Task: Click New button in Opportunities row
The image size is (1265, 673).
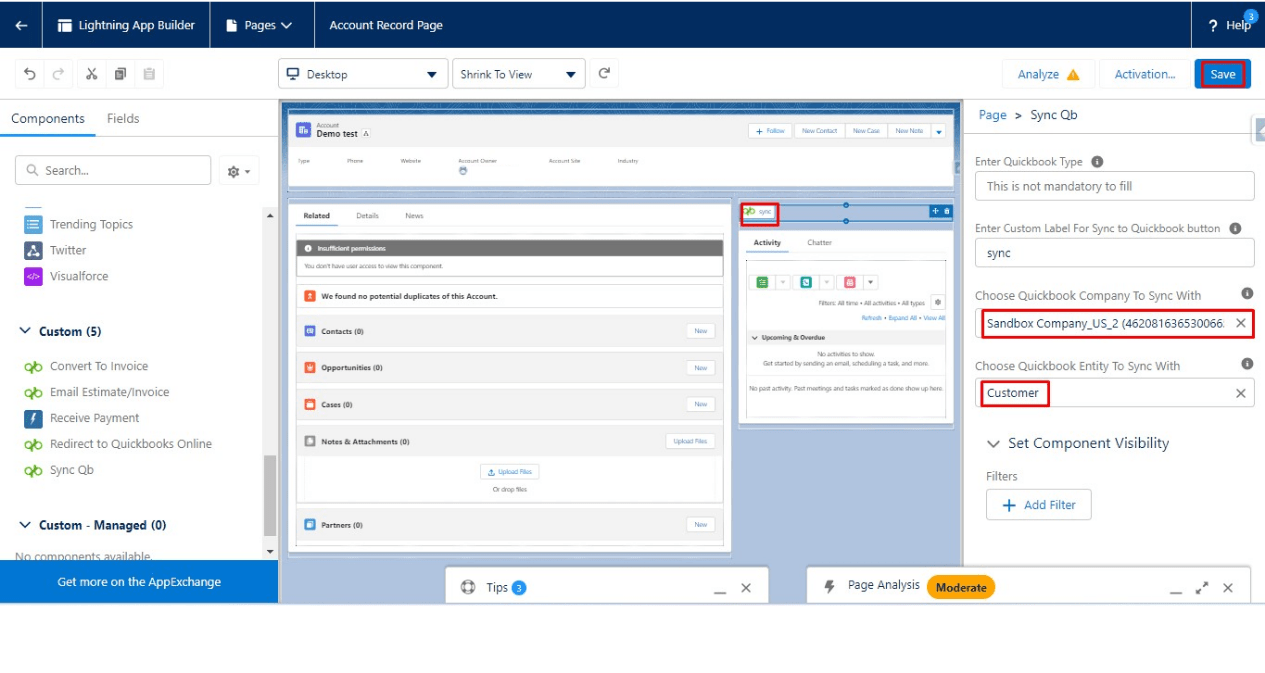Action: [701, 368]
